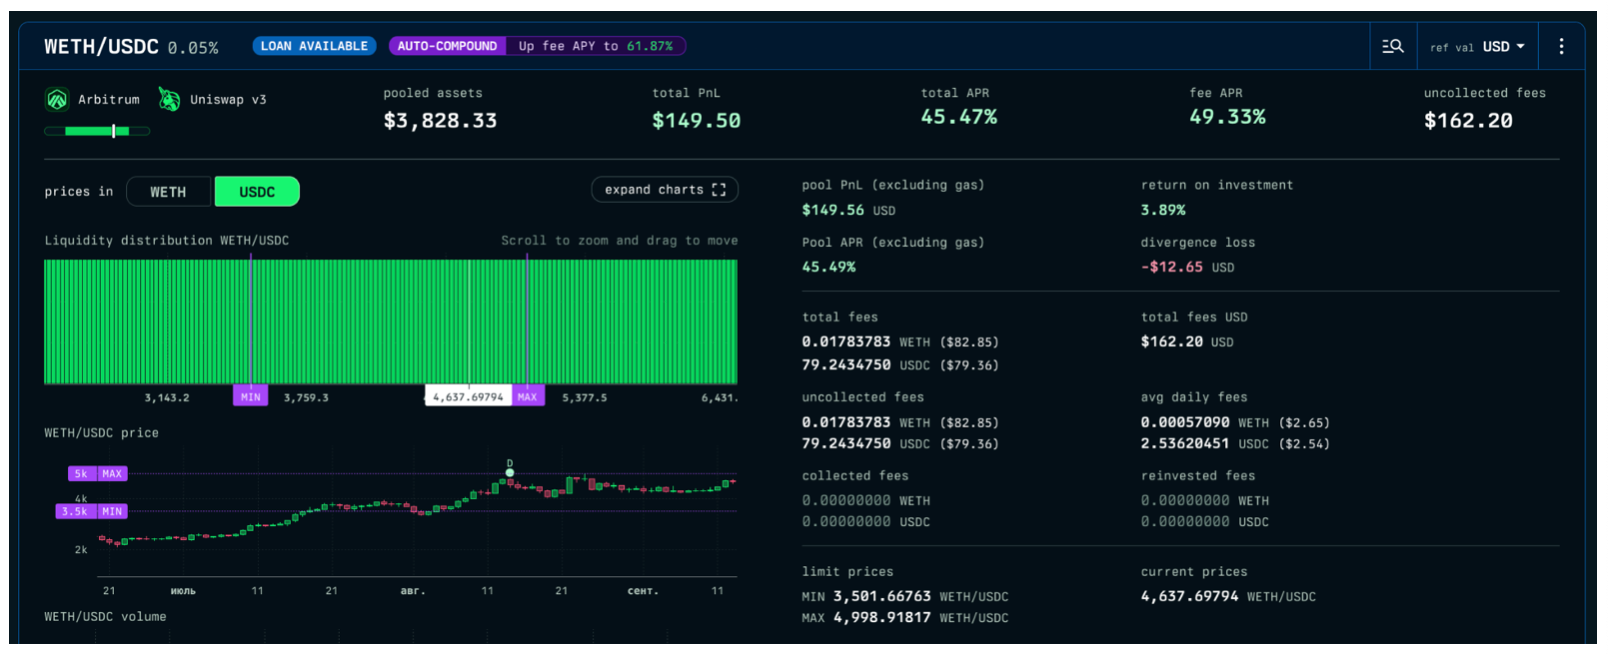Click the MAX marker under liquidity distribution

click(x=528, y=397)
